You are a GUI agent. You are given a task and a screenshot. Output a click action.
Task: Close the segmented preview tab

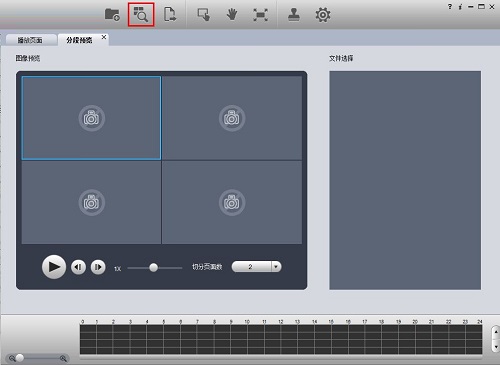(104, 37)
